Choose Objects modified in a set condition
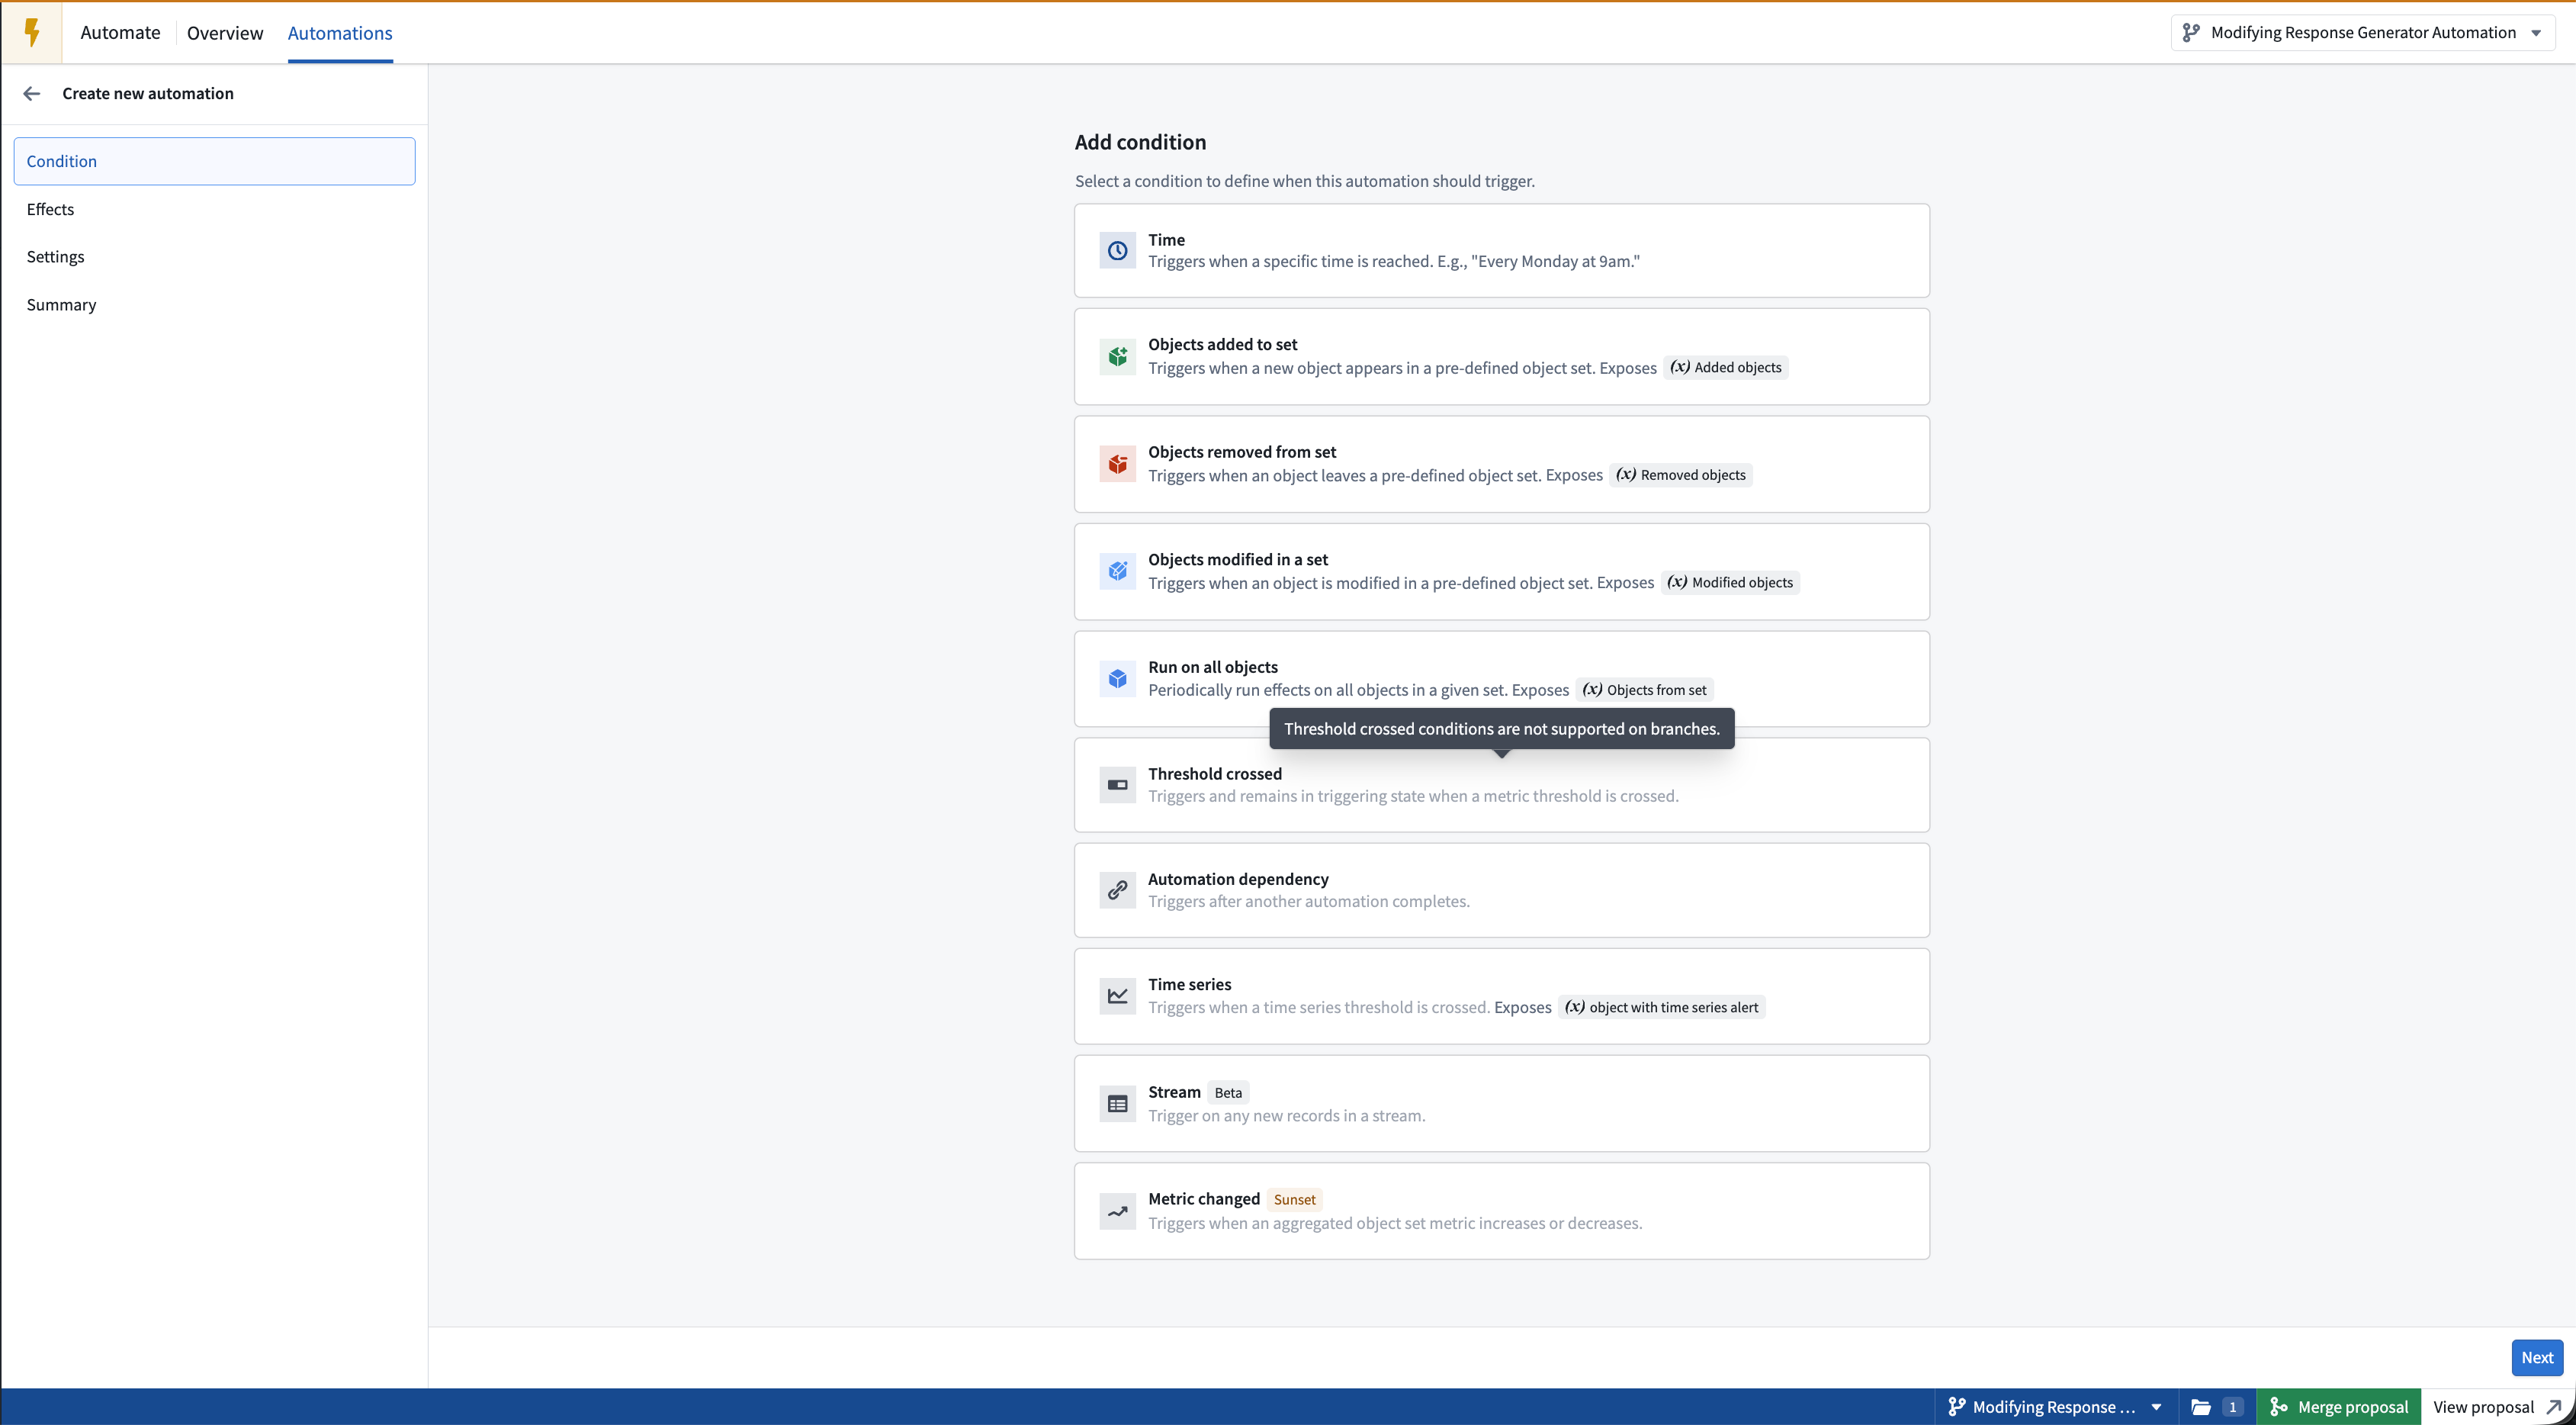2576x1425 pixels. click(1502, 572)
